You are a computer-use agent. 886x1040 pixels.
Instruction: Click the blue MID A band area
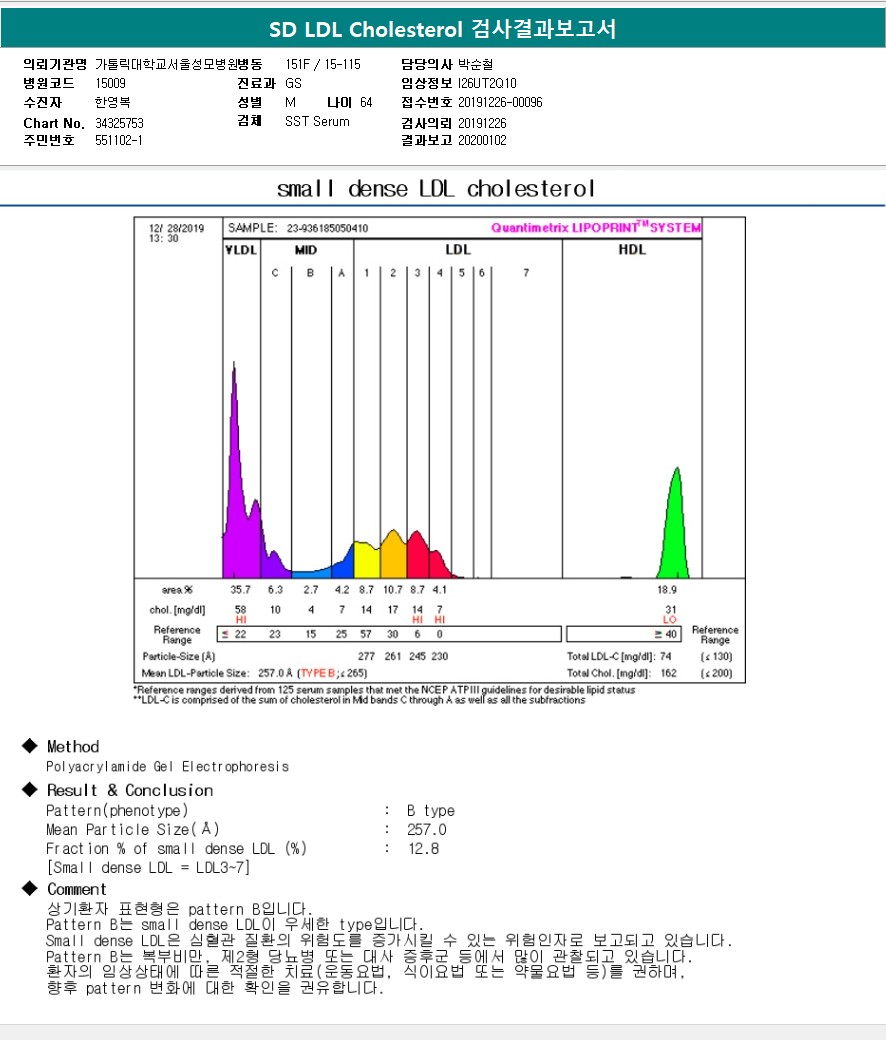click(x=343, y=566)
